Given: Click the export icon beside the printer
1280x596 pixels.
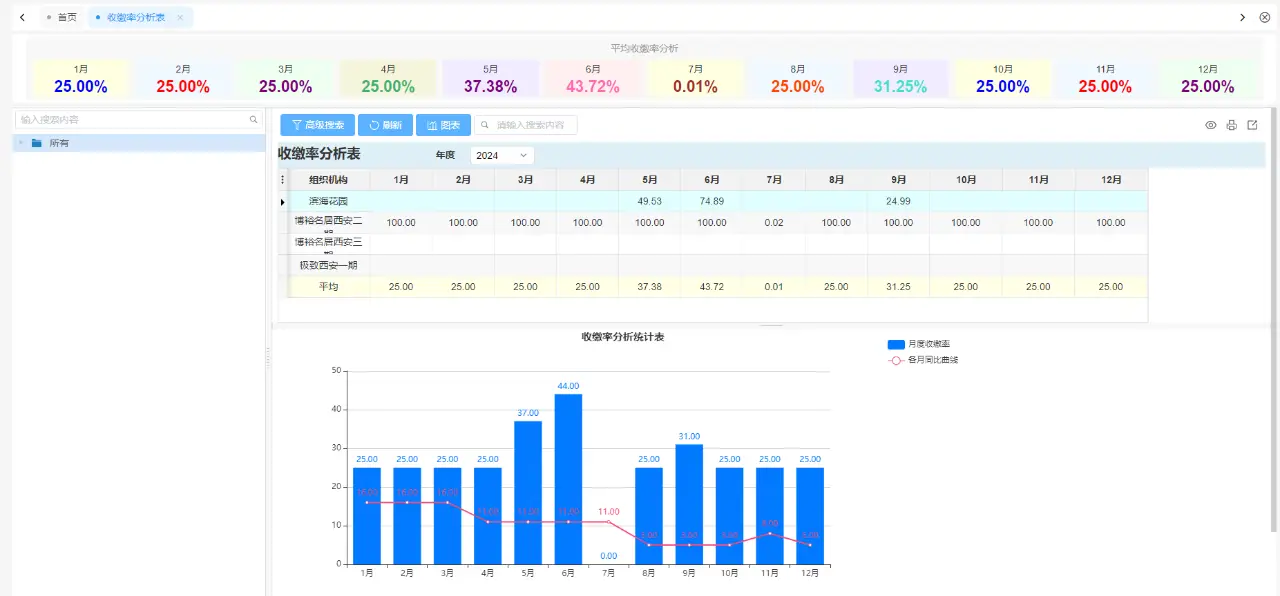Looking at the screenshot, I should pyautogui.click(x=1252, y=125).
